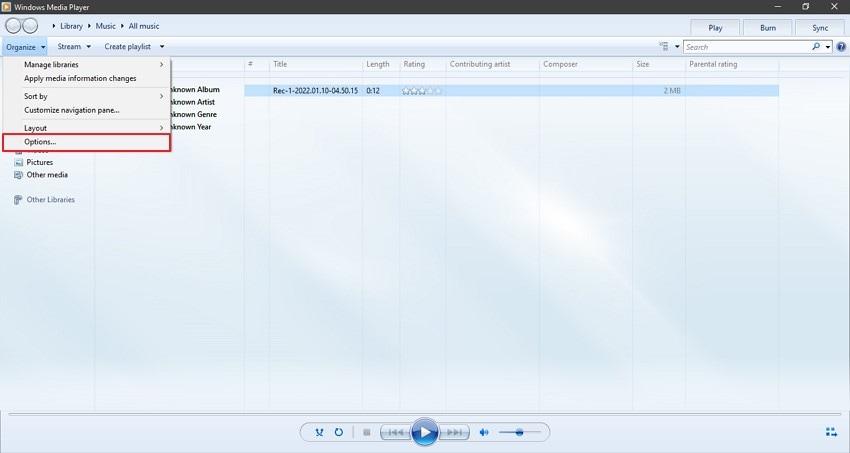Image resolution: width=850 pixels, height=453 pixels.
Task: Open the search options dropdown arrow
Action: pos(828,47)
